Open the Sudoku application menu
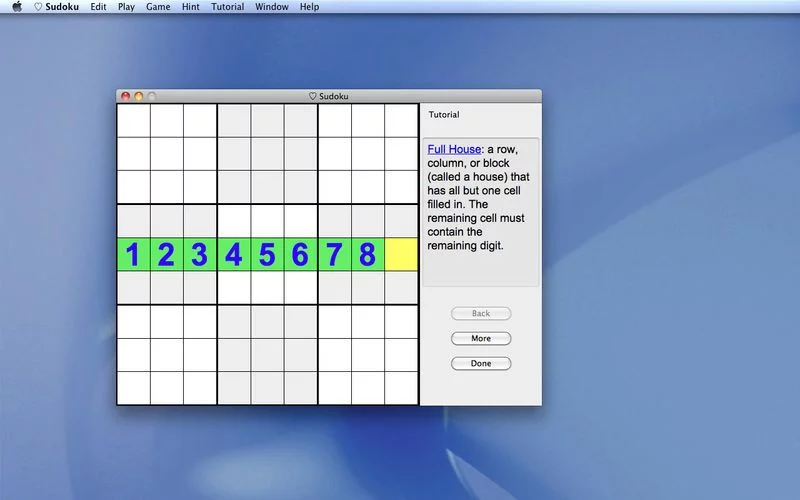The image size is (800, 500). 56,7
